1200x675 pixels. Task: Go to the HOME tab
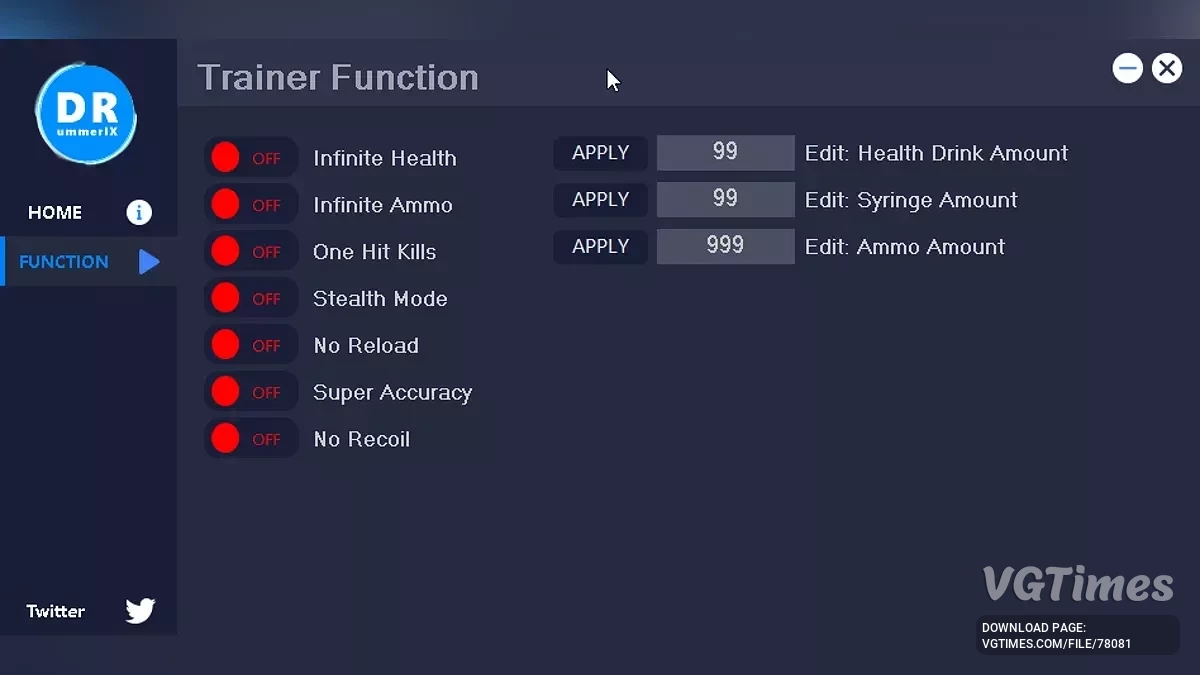click(x=56, y=212)
